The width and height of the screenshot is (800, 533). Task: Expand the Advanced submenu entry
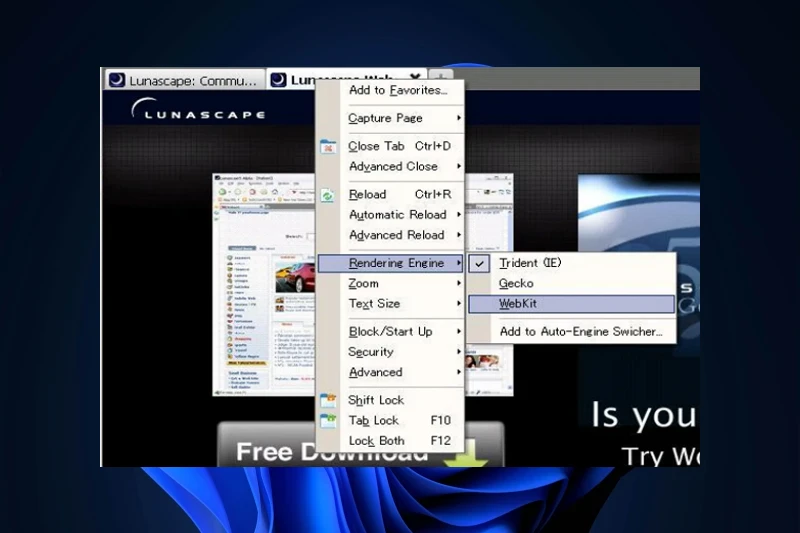tap(391, 373)
